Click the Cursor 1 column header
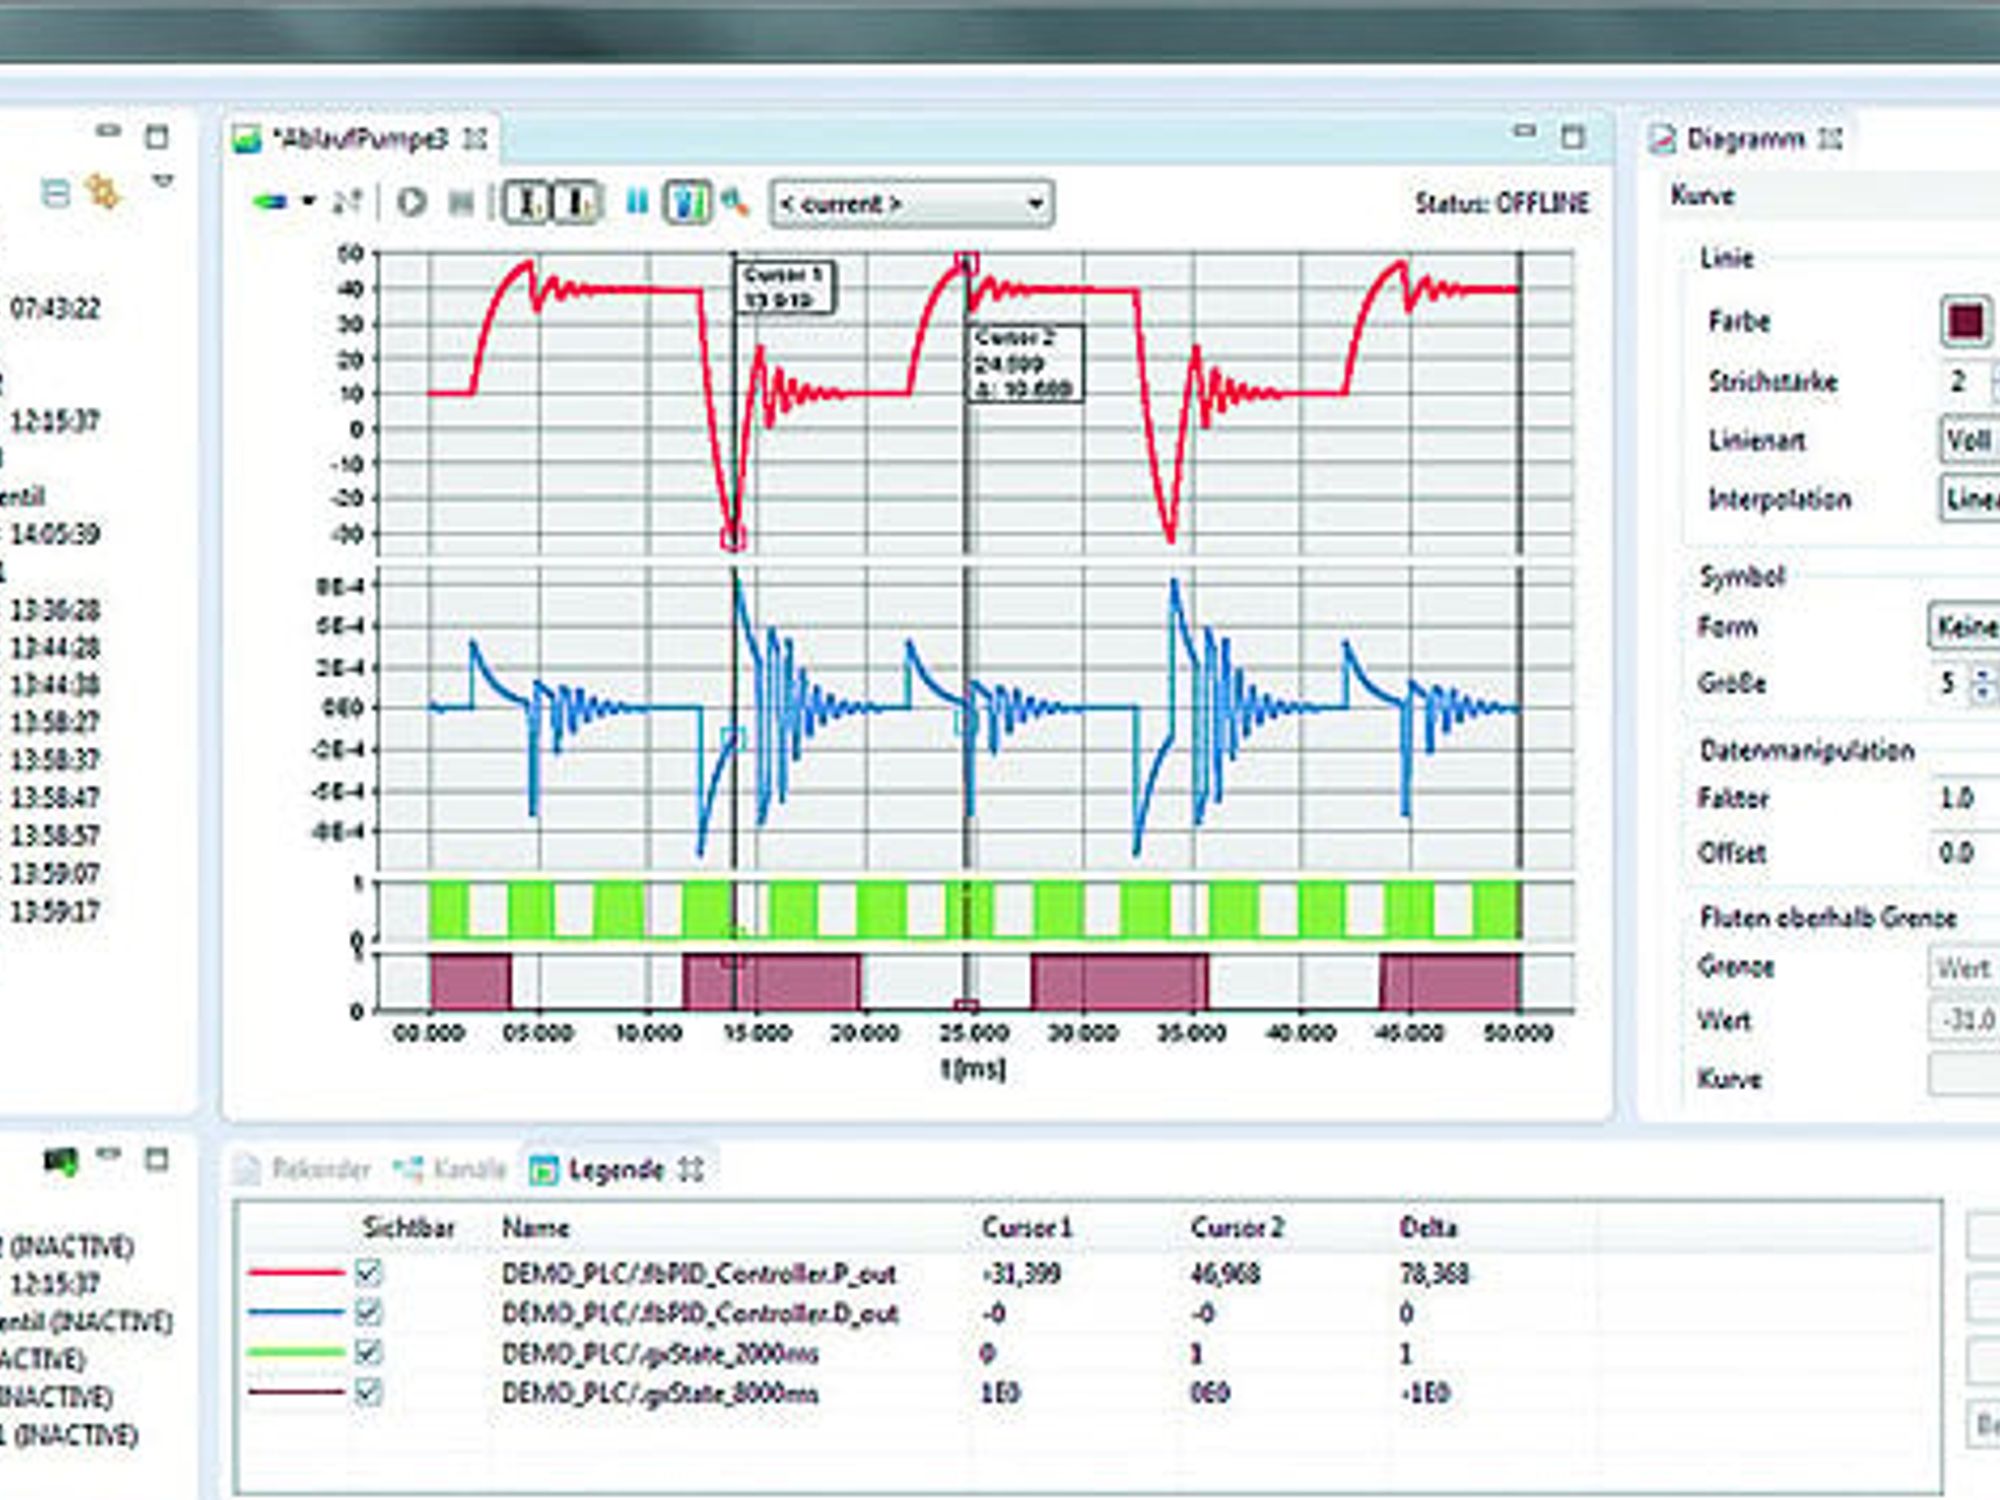This screenshot has width=2000, height=1500. [x=1027, y=1228]
